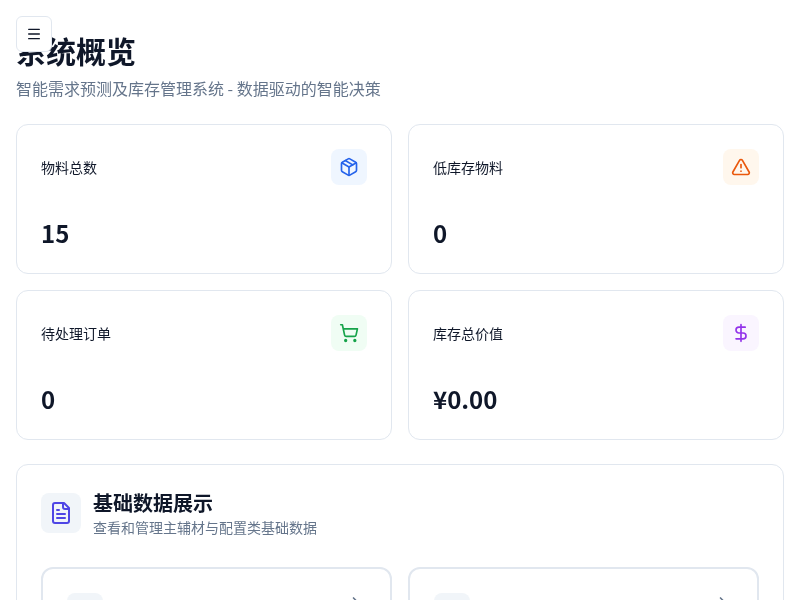The height and width of the screenshot is (600, 800).
Task: Click the 系统概览 page title
Action: point(75,53)
